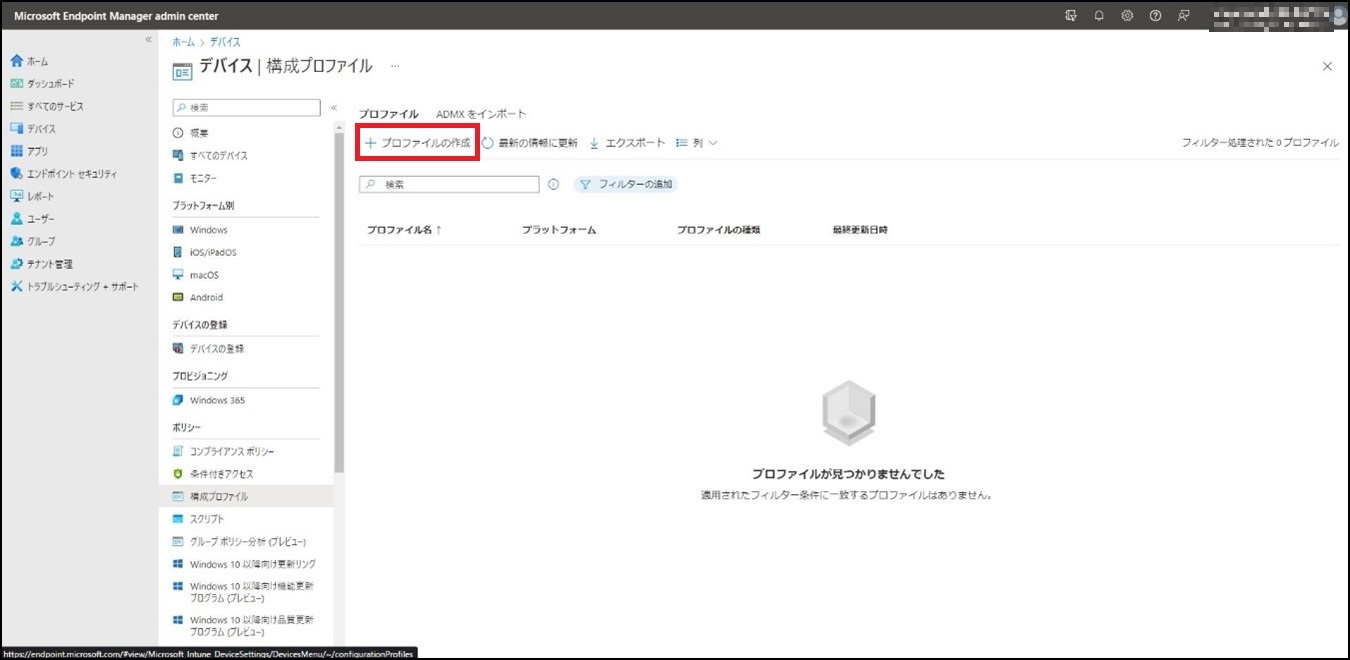This screenshot has width=1350, height=660.
Task: Click the テナント管理 icon
Action: pyautogui.click(x=16, y=264)
